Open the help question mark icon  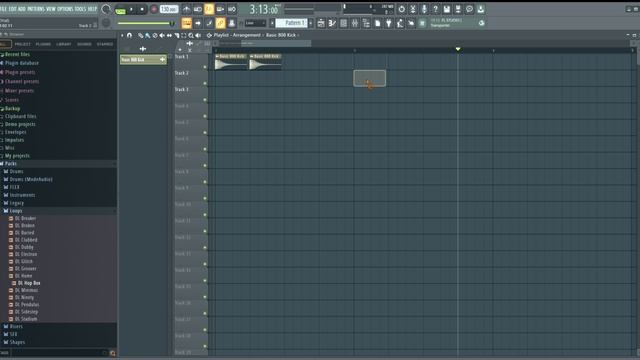(x=436, y=9)
